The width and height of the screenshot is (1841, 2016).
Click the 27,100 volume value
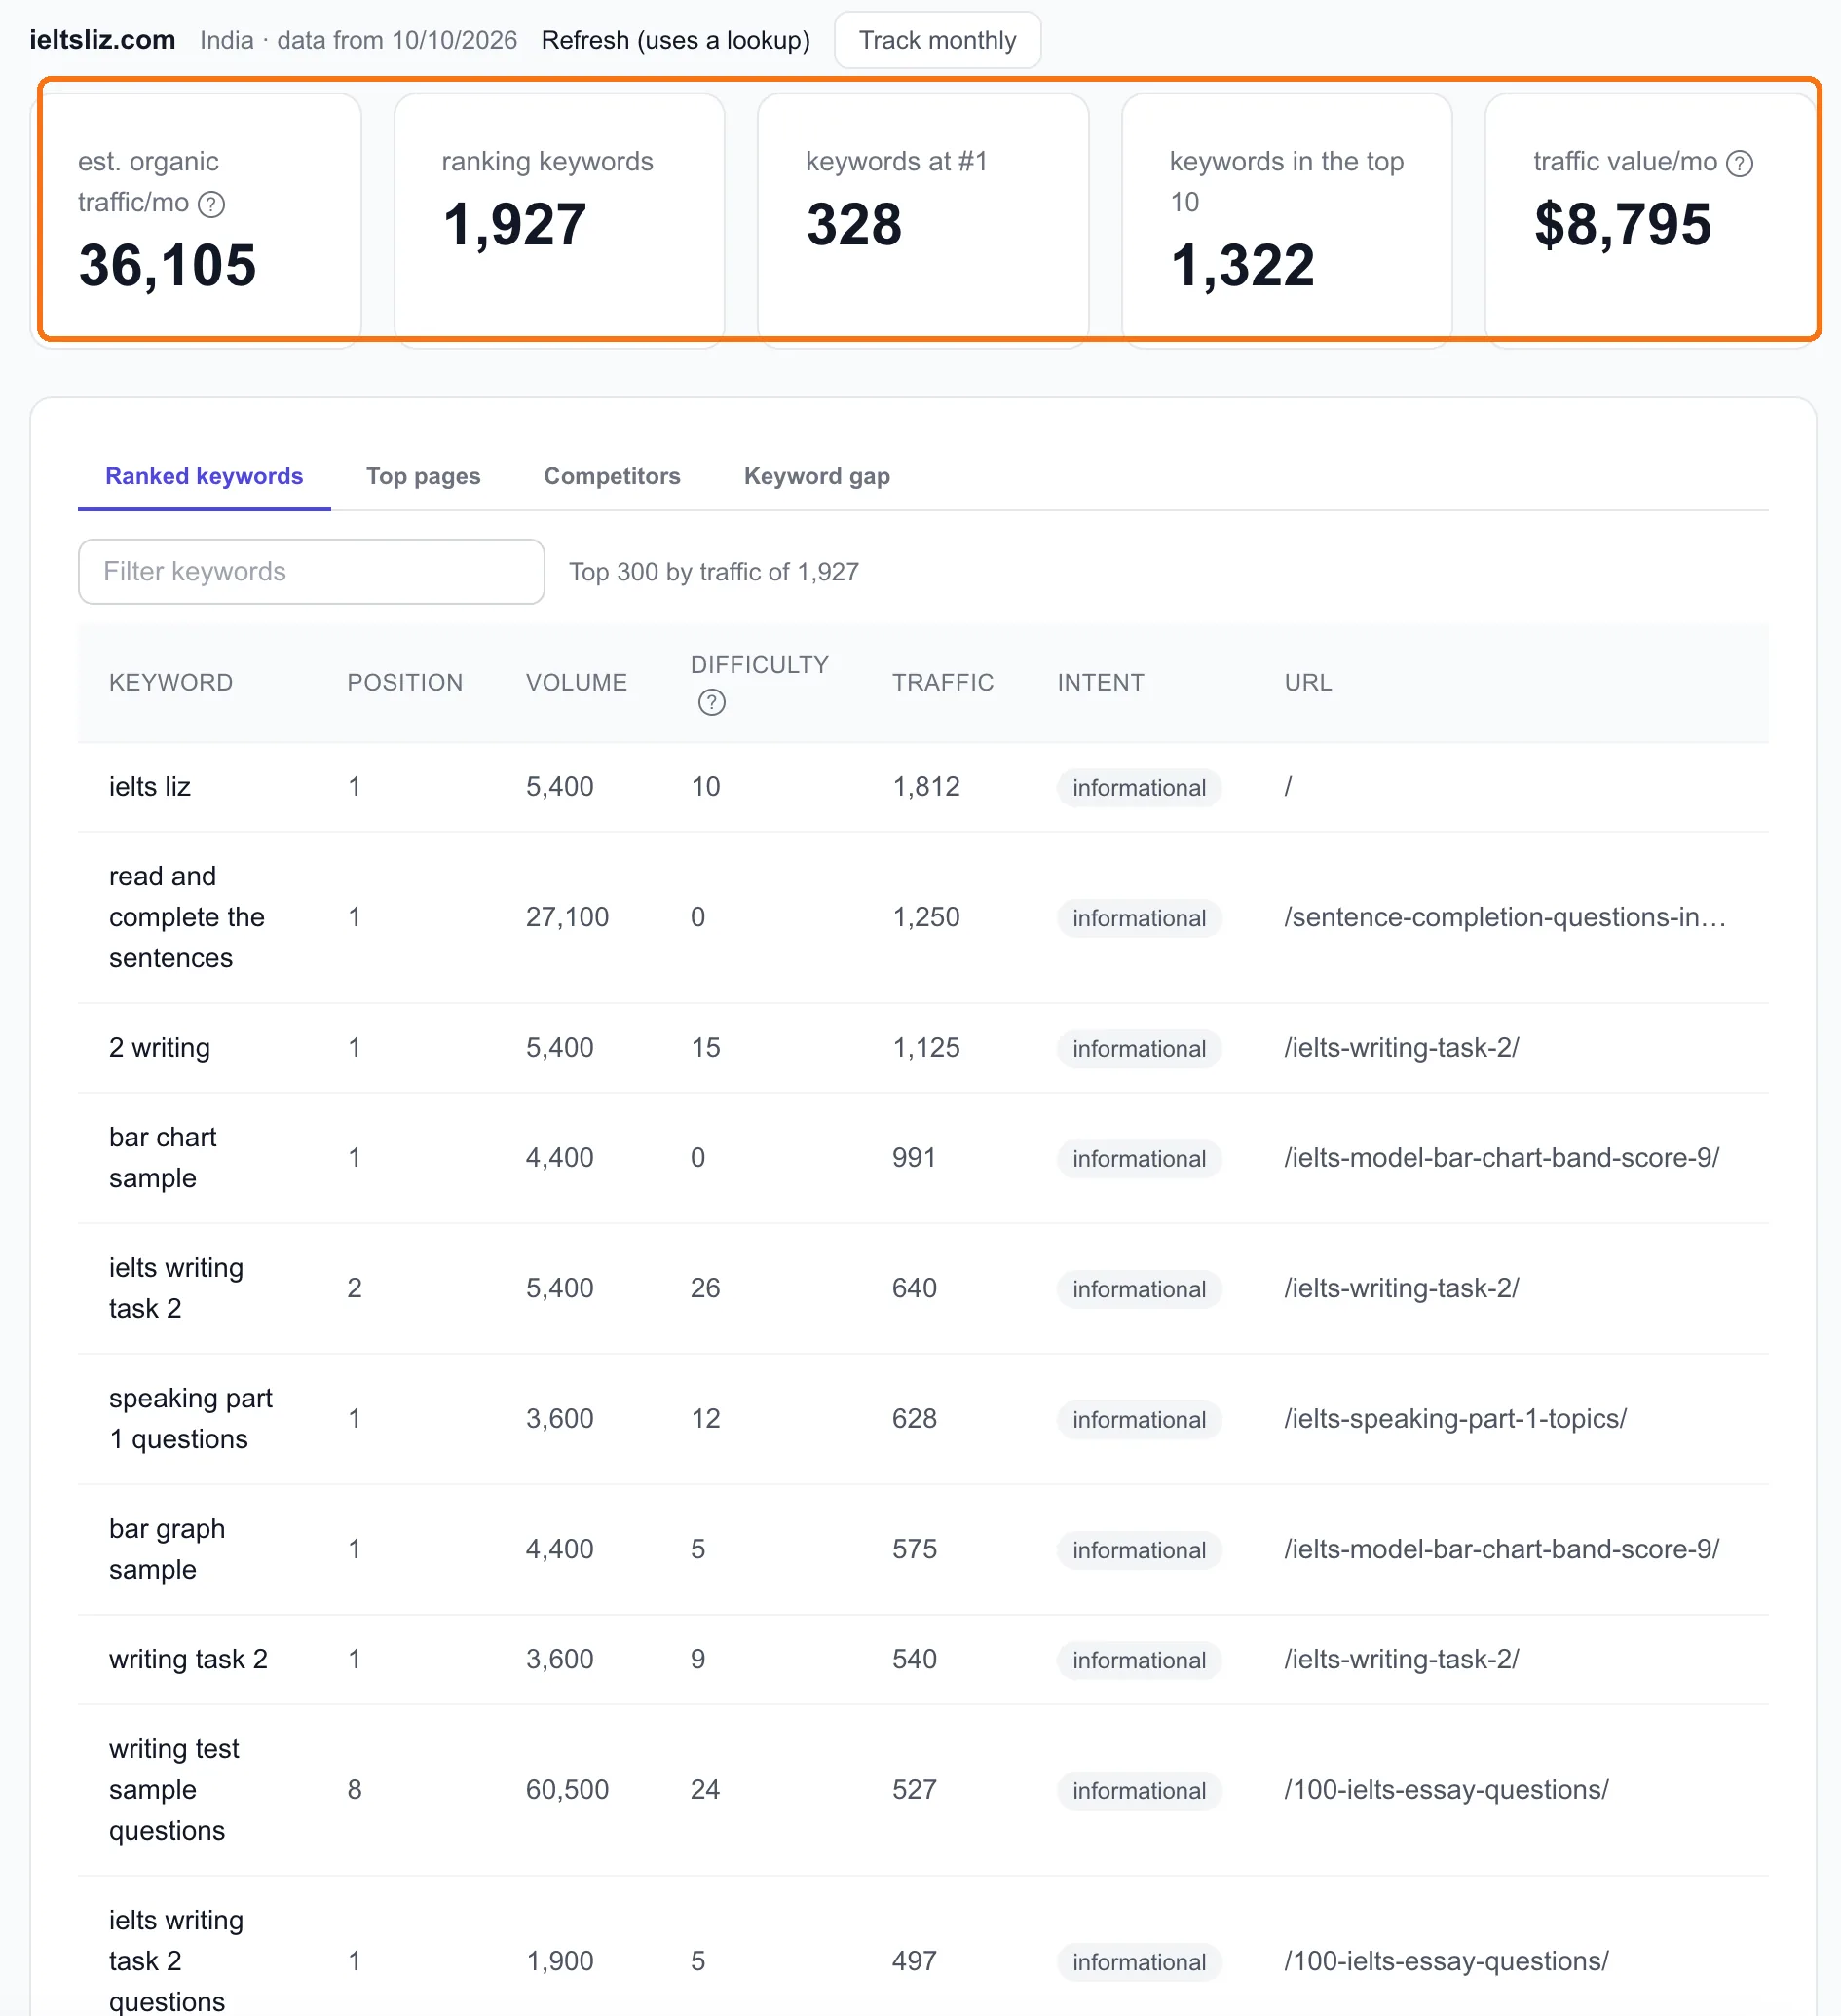click(566, 916)
